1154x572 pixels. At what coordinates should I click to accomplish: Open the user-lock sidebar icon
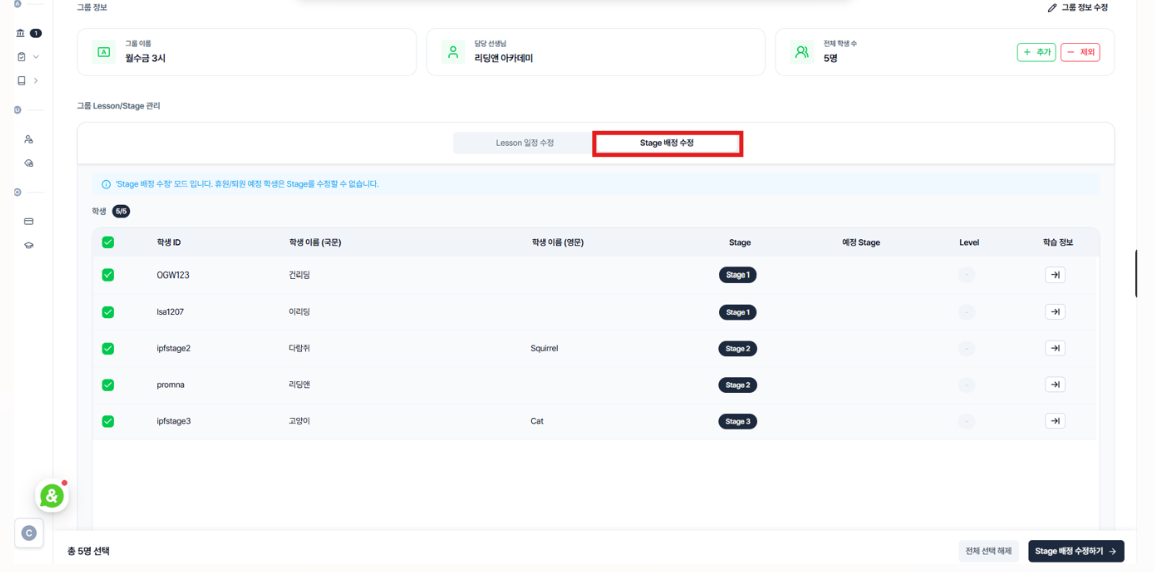[29, 138]
